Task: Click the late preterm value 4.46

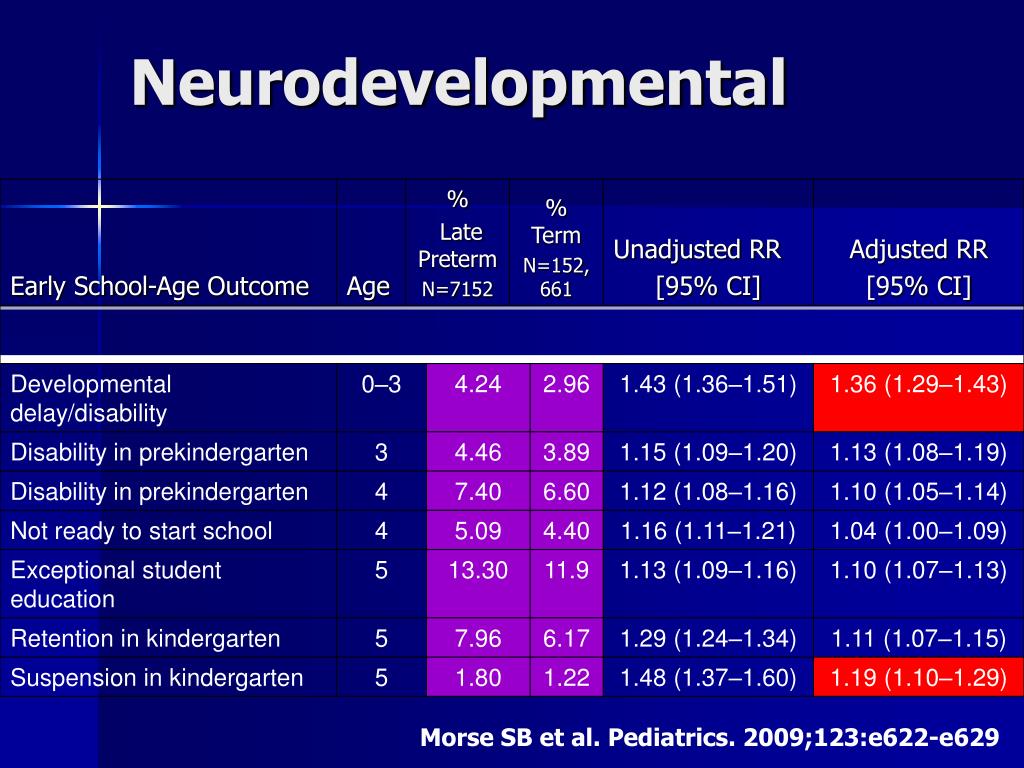Action: 478,453
